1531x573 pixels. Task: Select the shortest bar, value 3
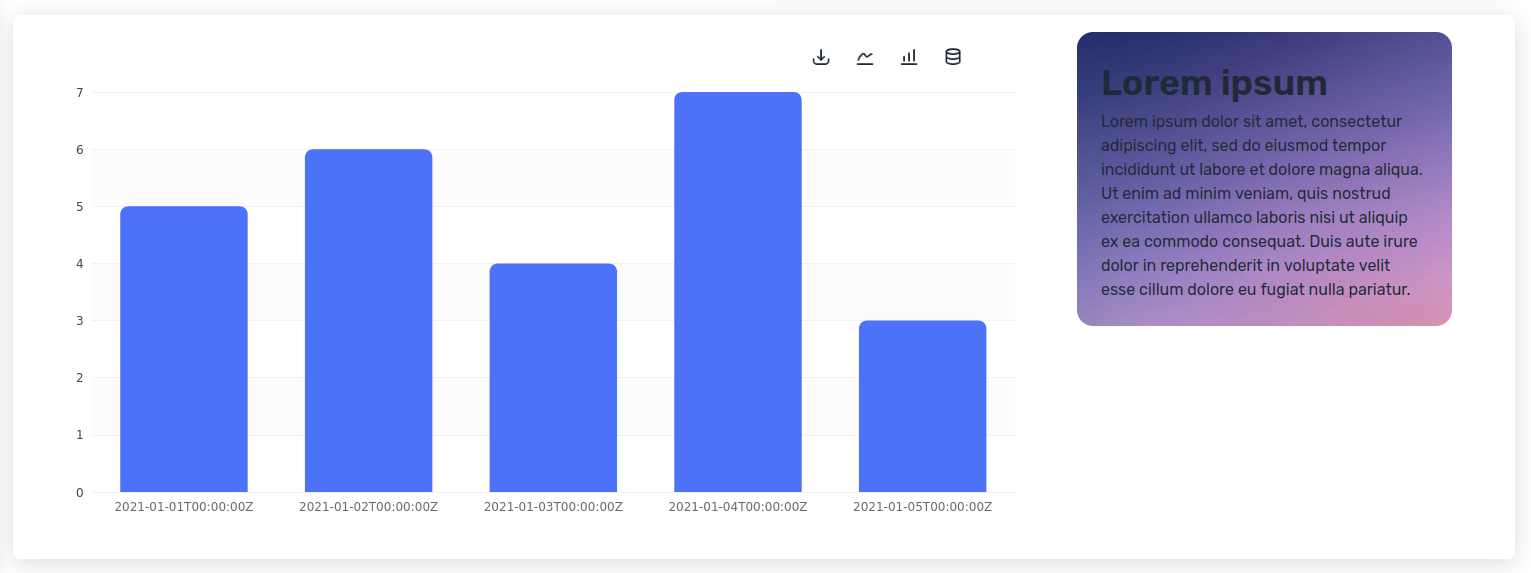922,406
